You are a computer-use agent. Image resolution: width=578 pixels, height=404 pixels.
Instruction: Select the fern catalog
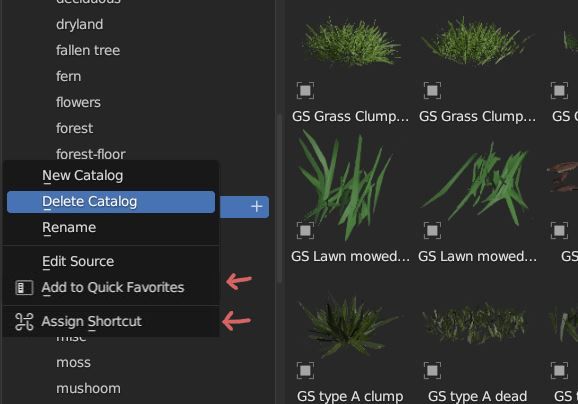69,76
